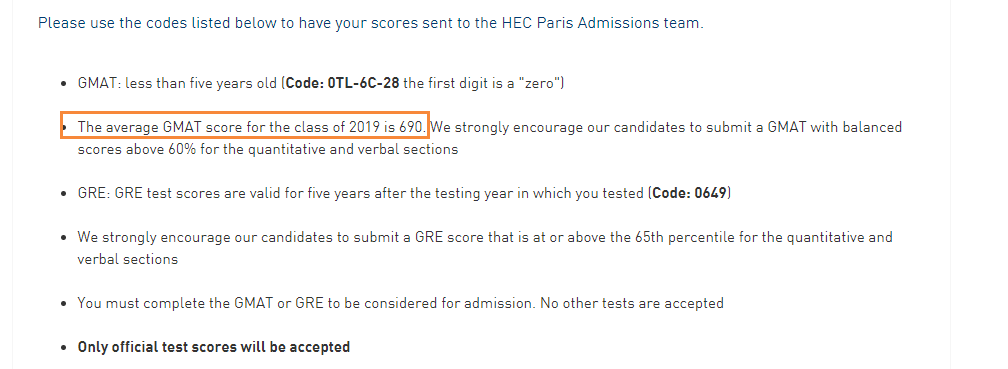Image resolution: width=1008 pixels, height=369 pixels.
Task: Click the bullet dot before 'You must complete'
Action: coord(63,303)
